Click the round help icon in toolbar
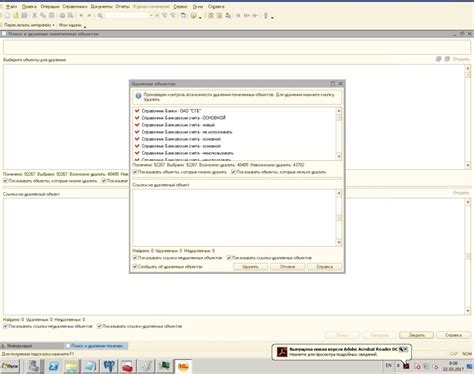The image size is (474, 374). click(x=194, y=15)
